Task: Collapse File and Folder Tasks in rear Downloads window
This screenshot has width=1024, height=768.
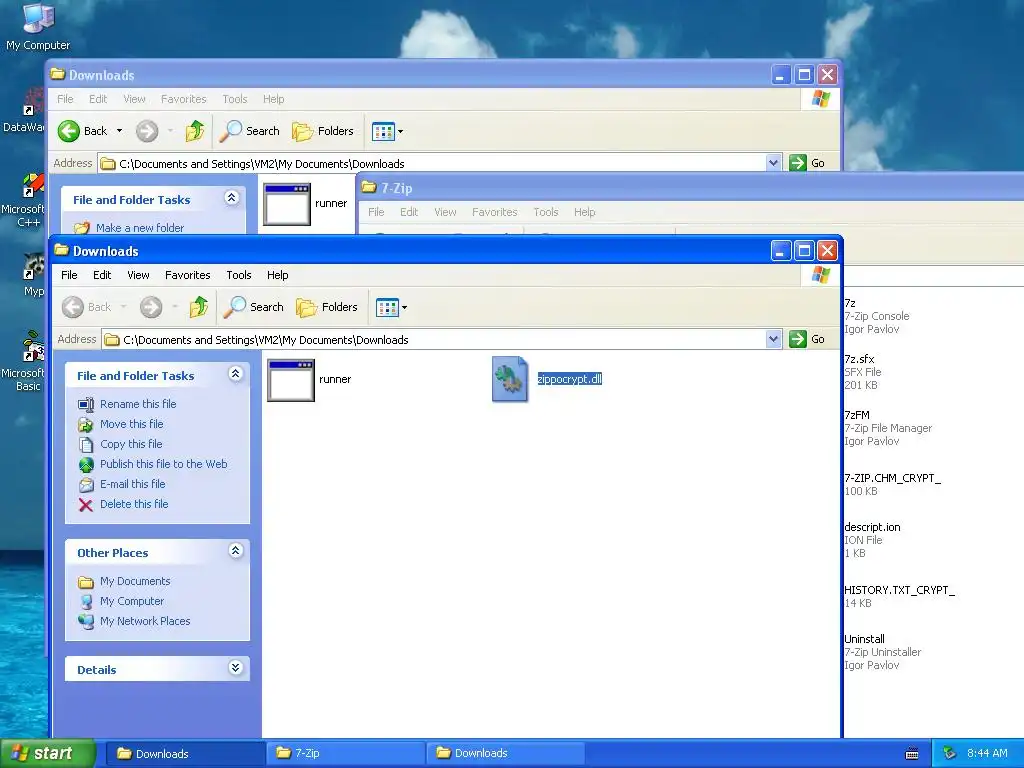Action: (x=232, y=198)
